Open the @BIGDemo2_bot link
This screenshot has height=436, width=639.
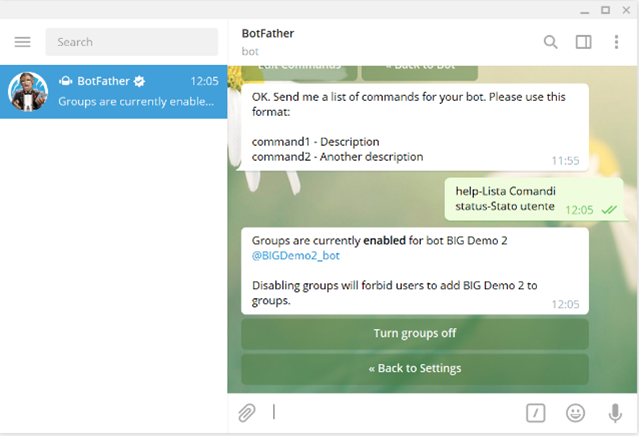coord(296,255)
